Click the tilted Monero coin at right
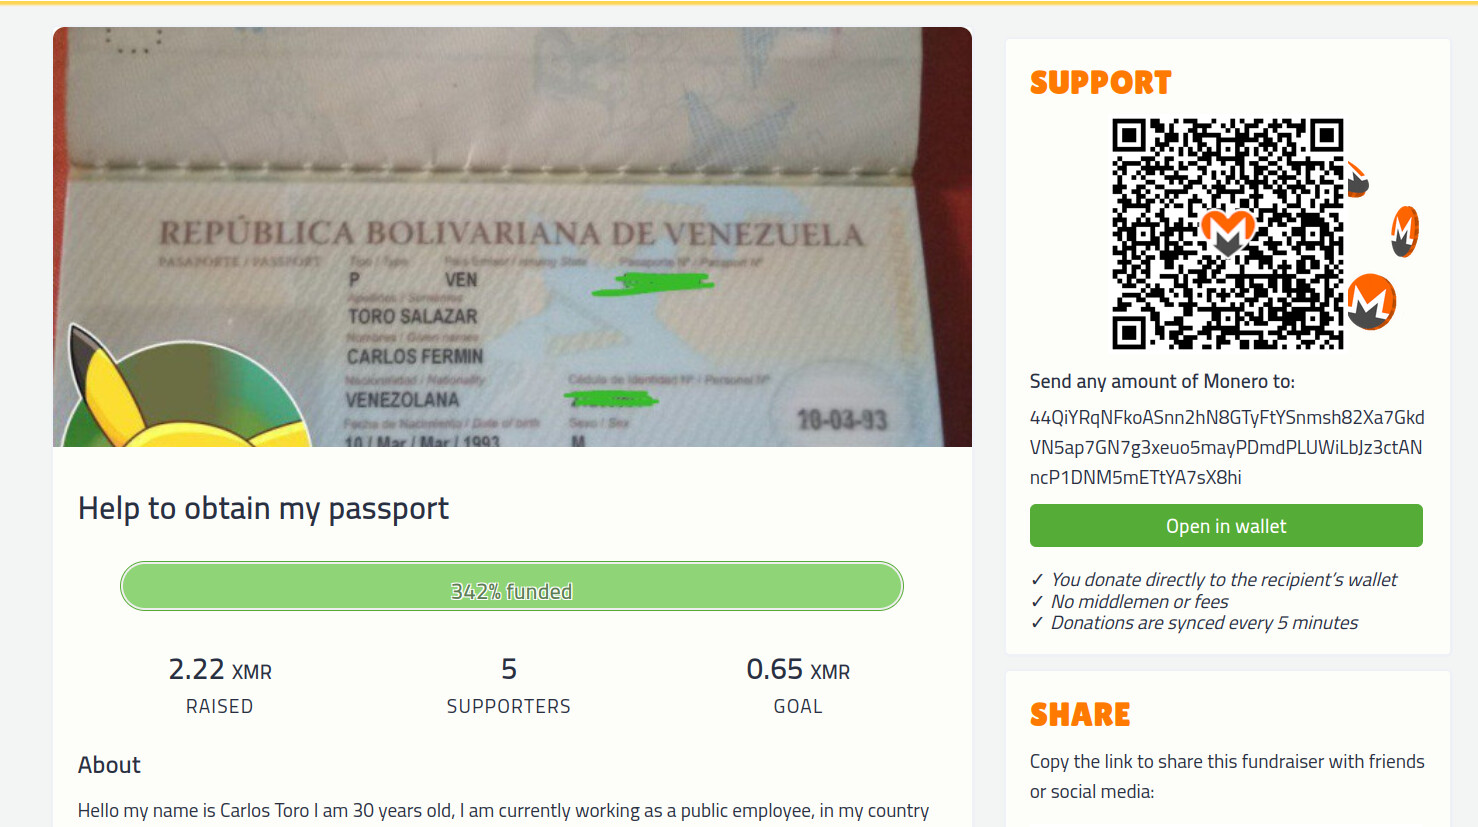The height and width of the screenshot is (827, 1478). 1405,232
